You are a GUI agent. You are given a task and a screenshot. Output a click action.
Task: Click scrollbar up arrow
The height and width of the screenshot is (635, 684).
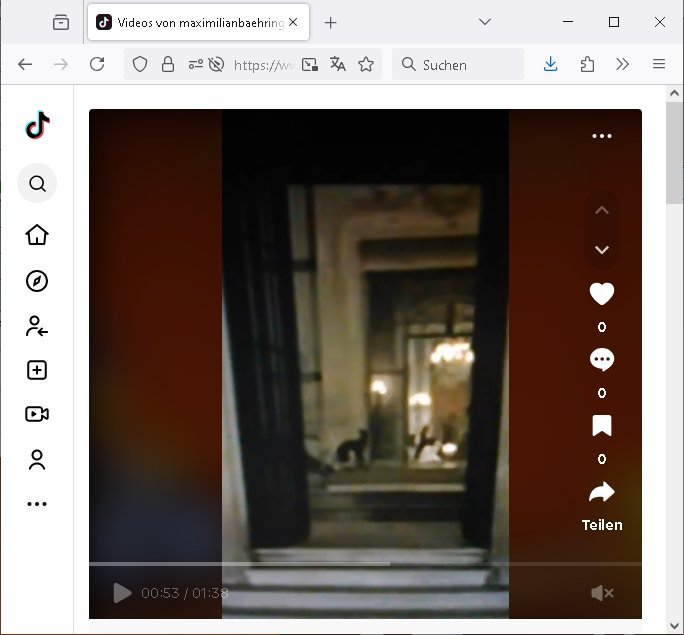(674, 93)
